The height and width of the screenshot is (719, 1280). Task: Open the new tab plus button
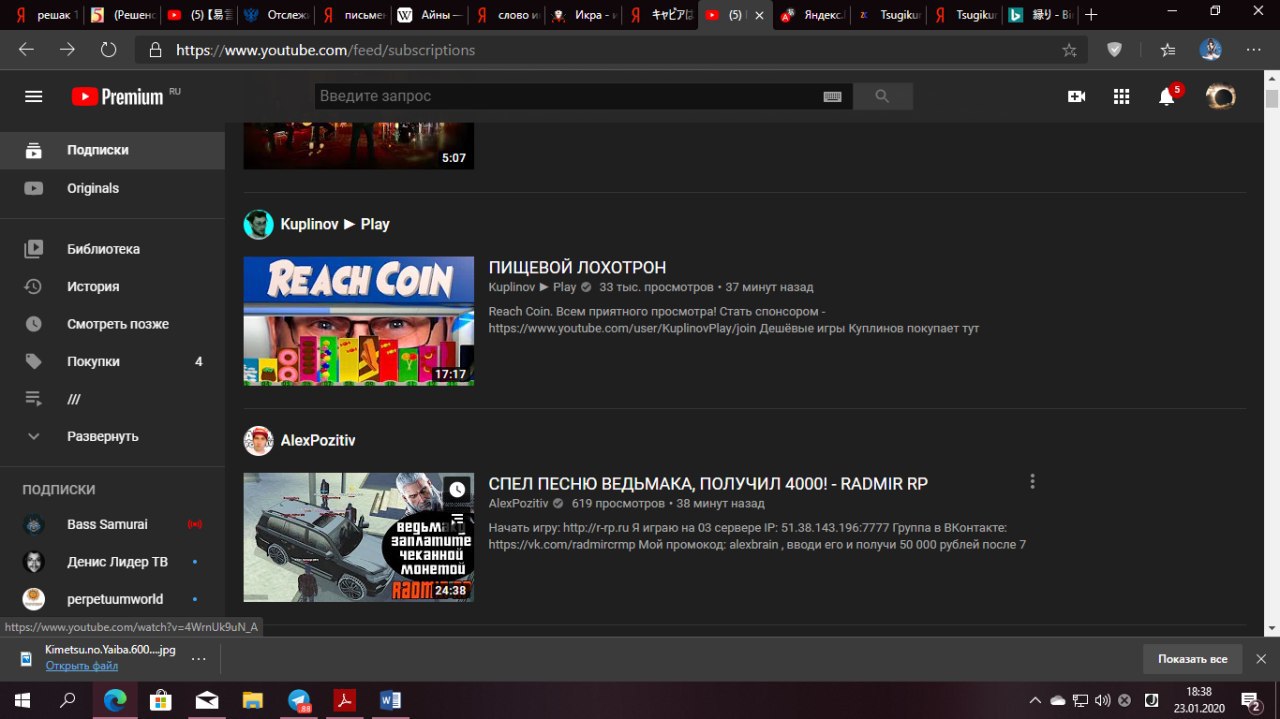pos(1091,15)
